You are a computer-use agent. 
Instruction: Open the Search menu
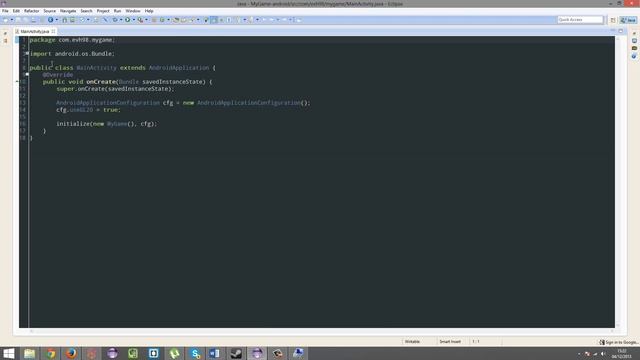click(x=86, y=11)
